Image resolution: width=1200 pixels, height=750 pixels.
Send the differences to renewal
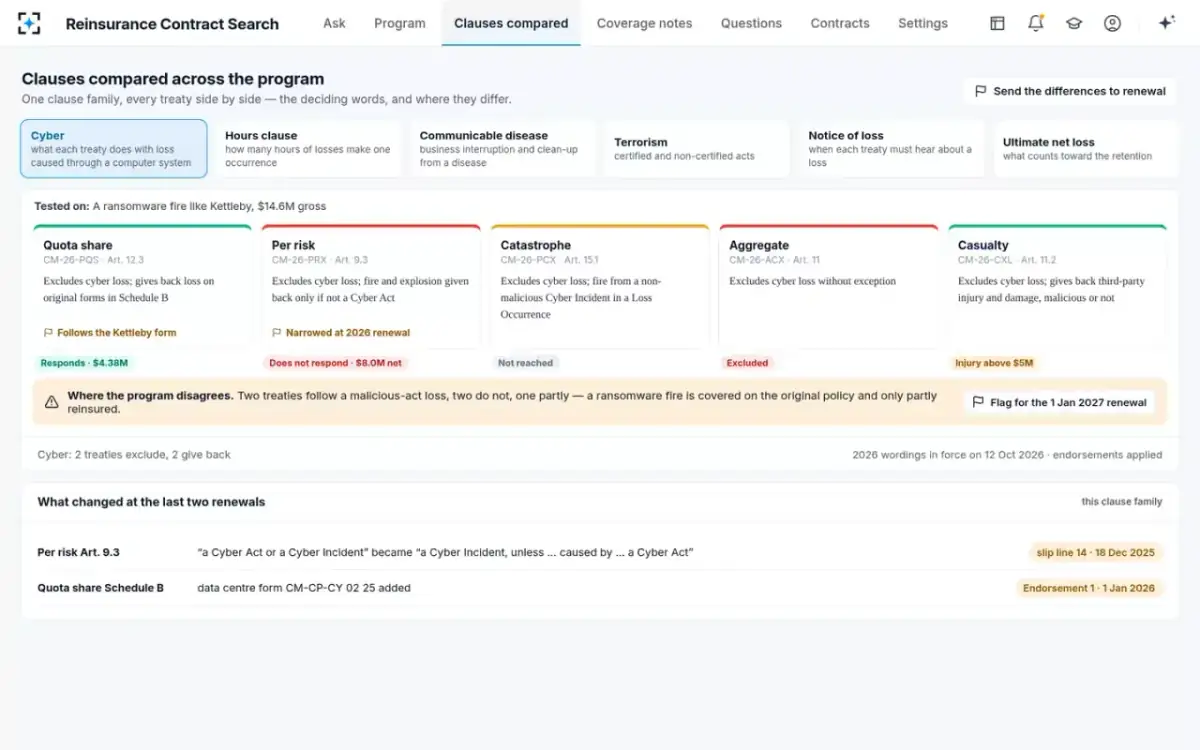pyautogui.click(x=1070, y=91)
